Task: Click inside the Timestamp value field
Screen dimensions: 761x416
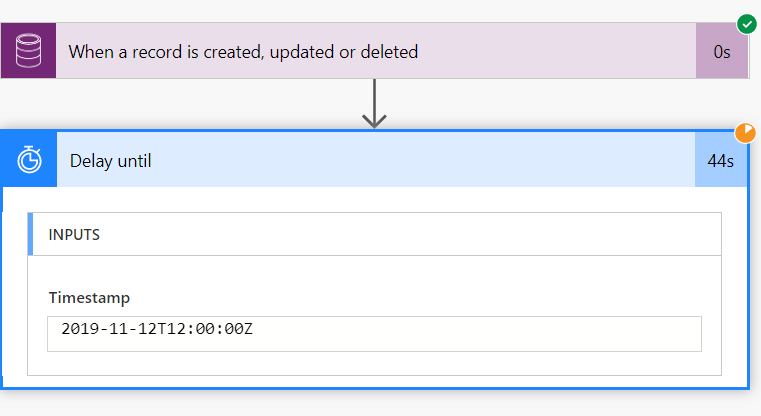Action: [374, 334]
